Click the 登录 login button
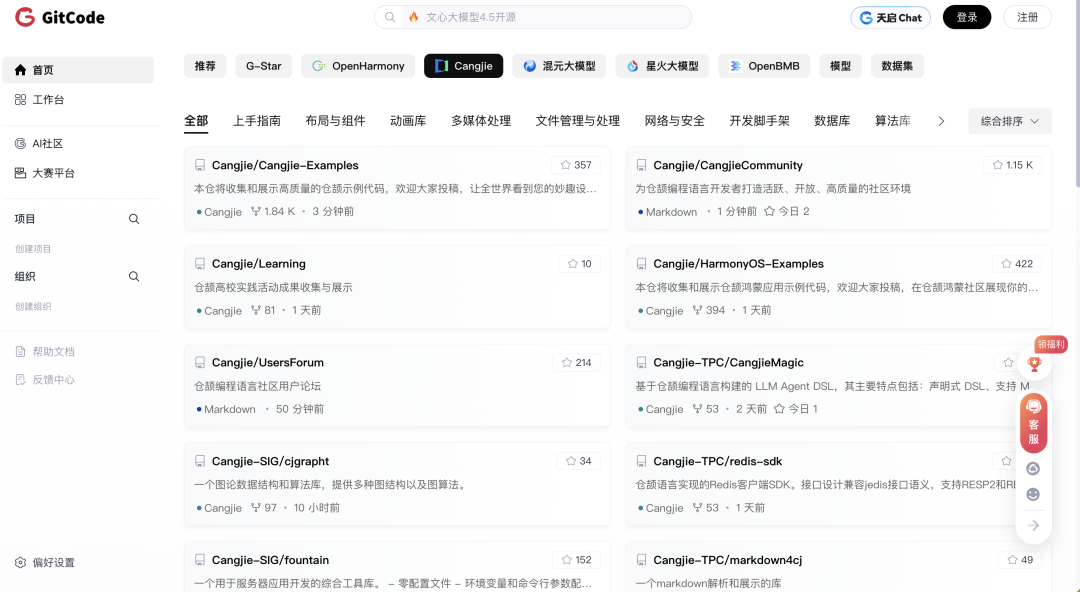 967,17
